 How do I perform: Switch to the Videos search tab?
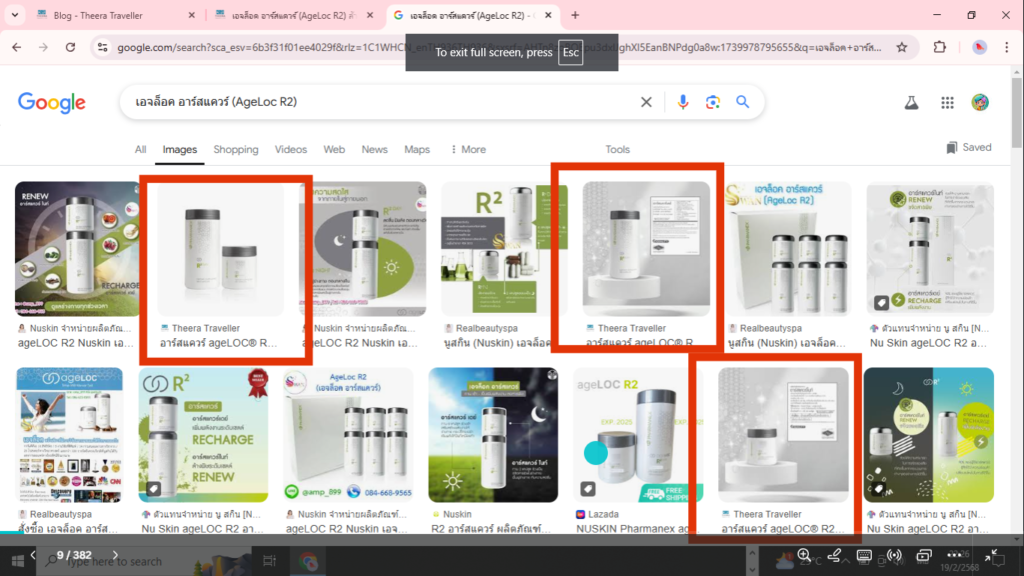point(290,149)
